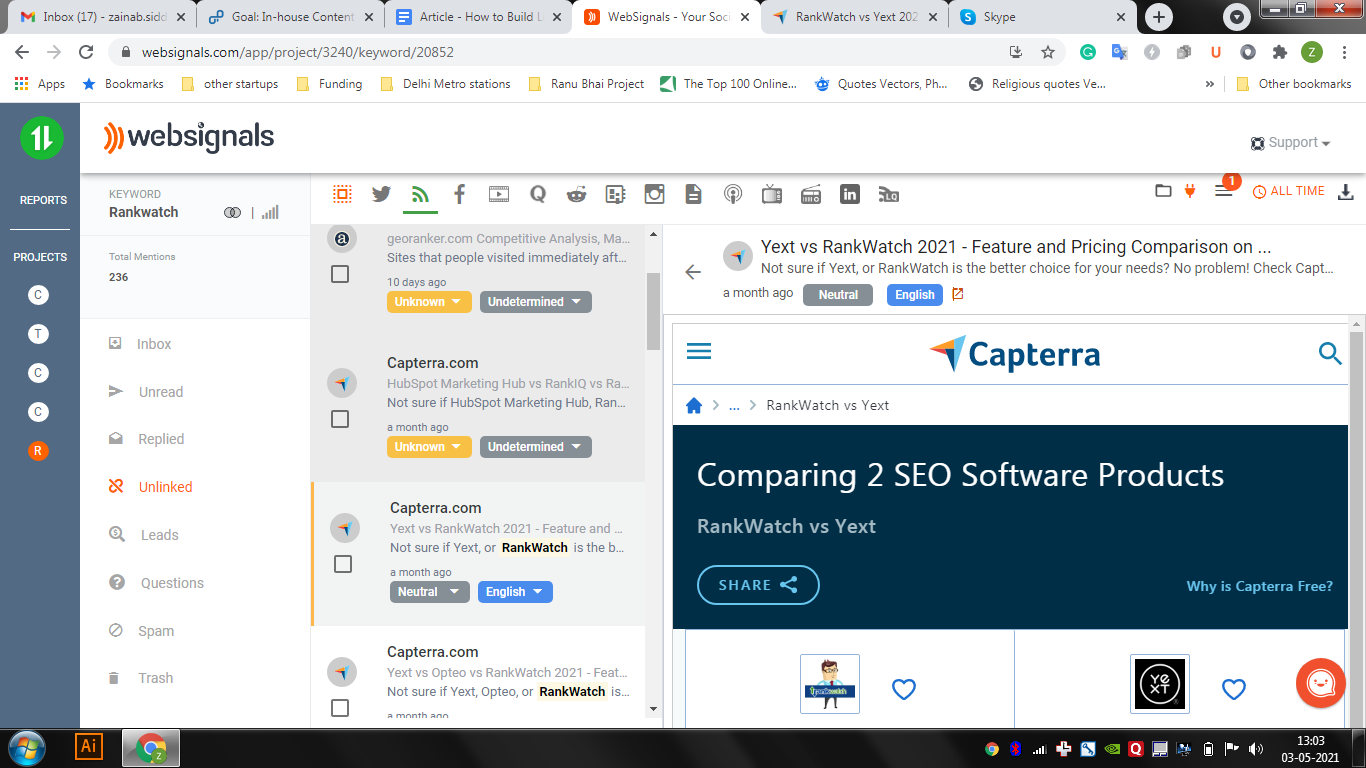The height and width of the screenshot is (768, 1366).
Task: Open Neutral sentiment dropdown in the mention list
Action: pos(429,592)
